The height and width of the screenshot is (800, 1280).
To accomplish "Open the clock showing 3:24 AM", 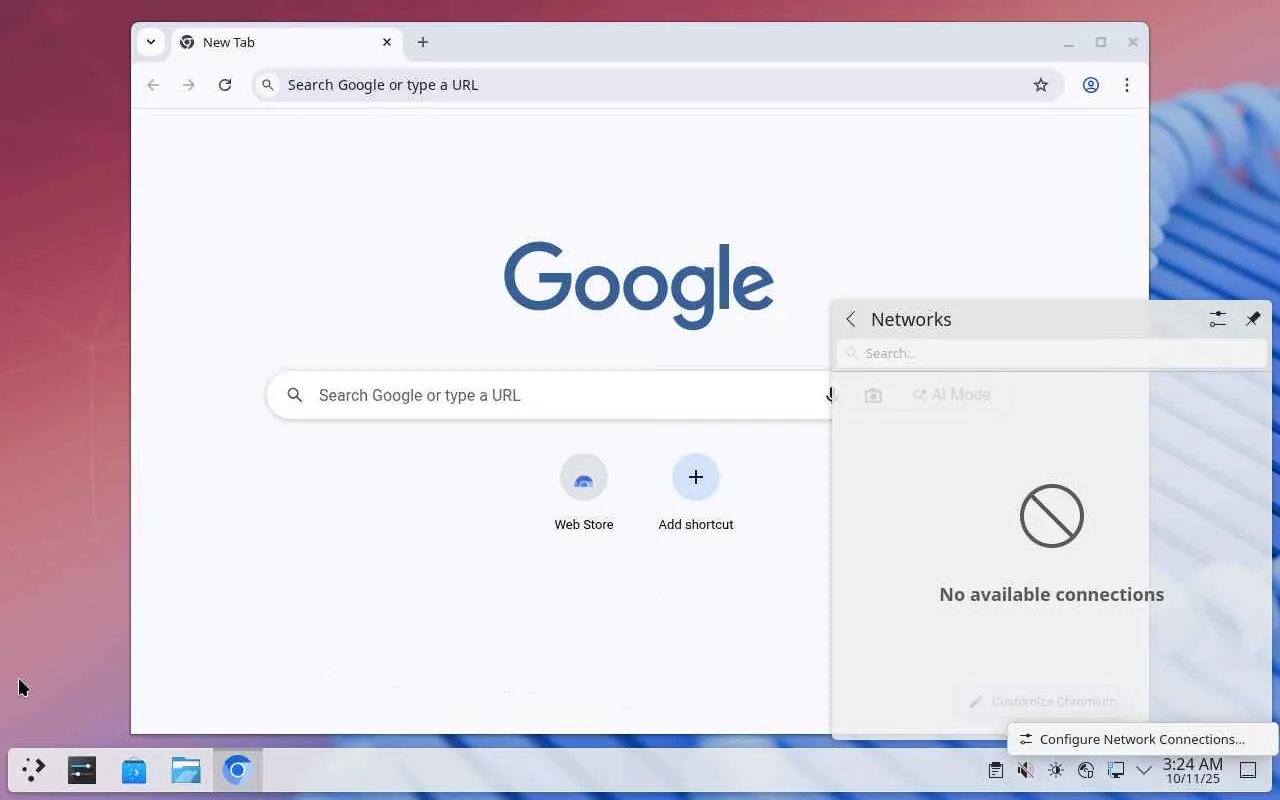I will 1193,770.
